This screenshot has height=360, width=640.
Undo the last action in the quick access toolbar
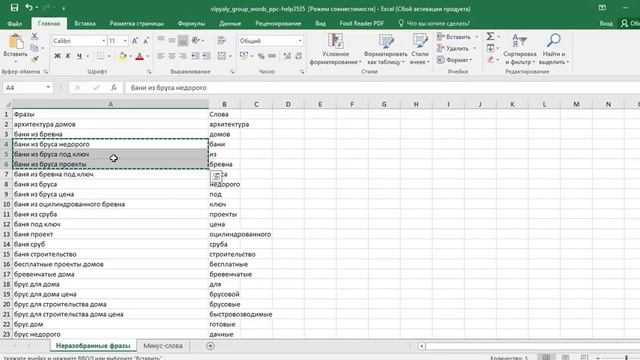(x=29, y=8)
